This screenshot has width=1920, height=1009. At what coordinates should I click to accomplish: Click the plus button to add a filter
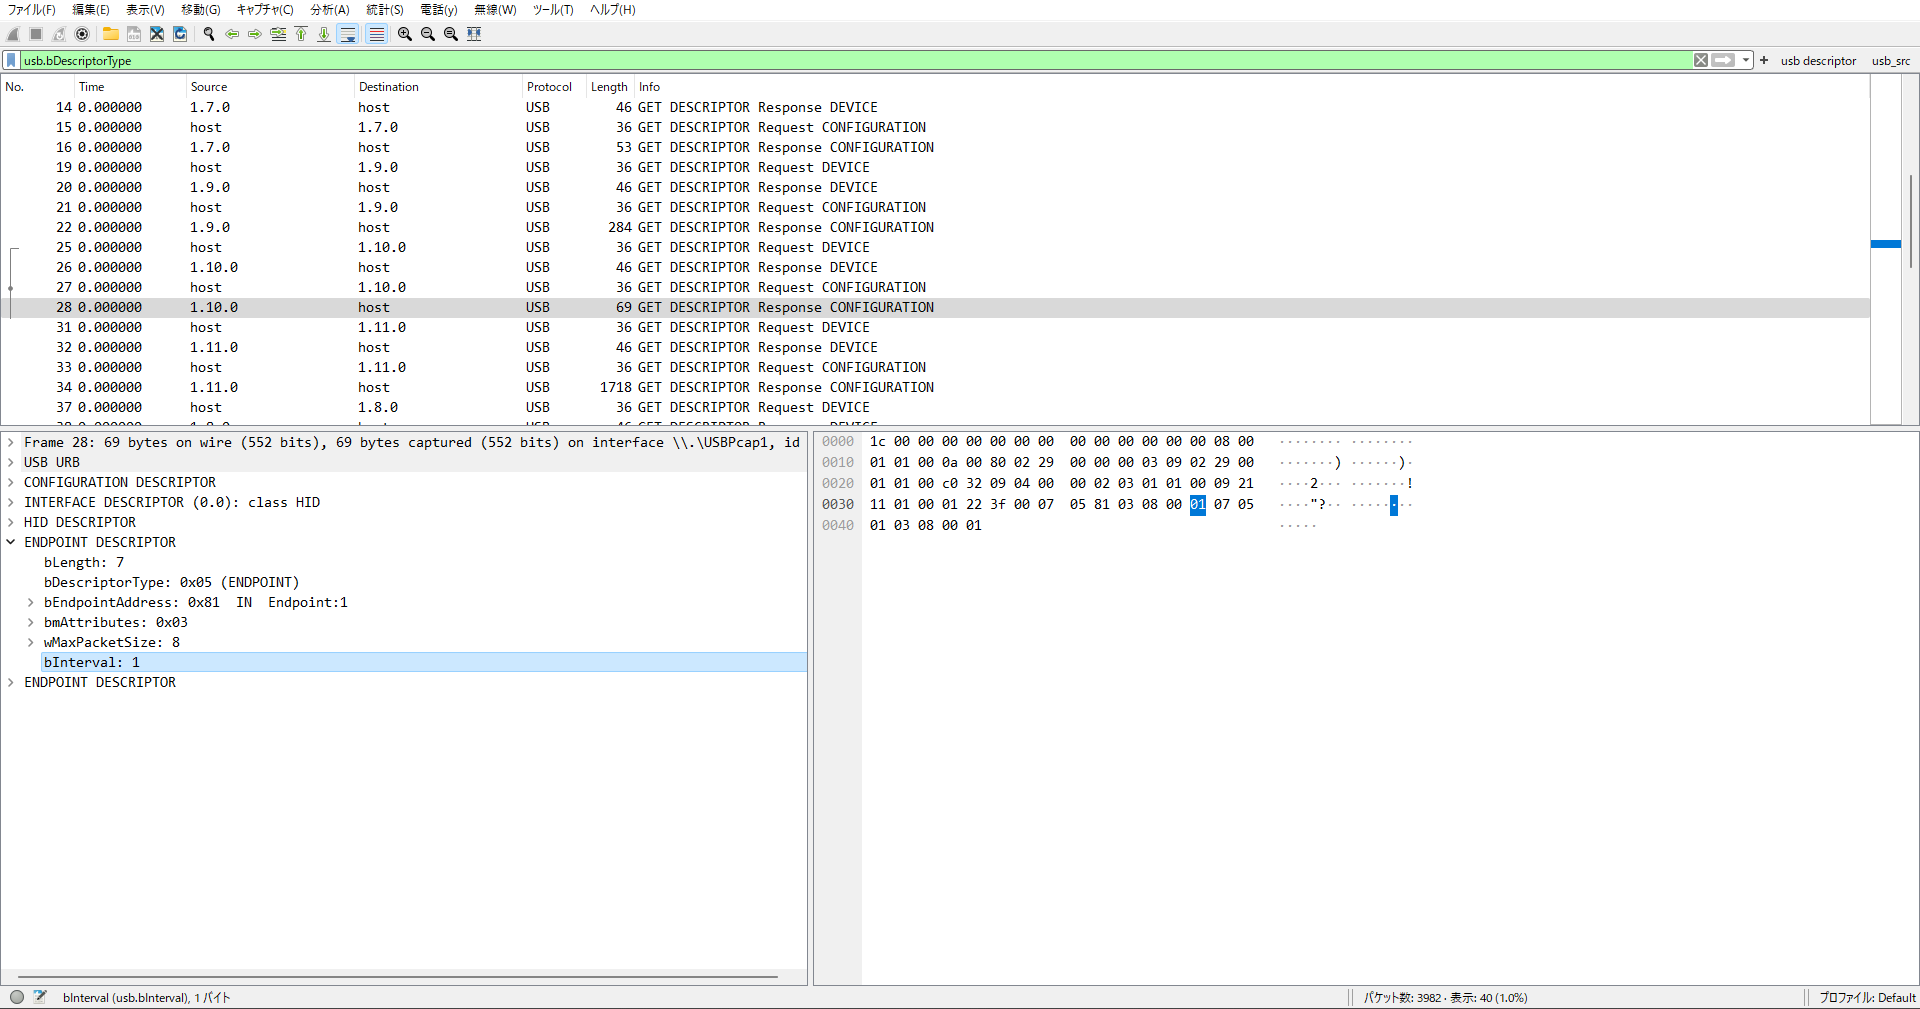(x=1763, y=60)
